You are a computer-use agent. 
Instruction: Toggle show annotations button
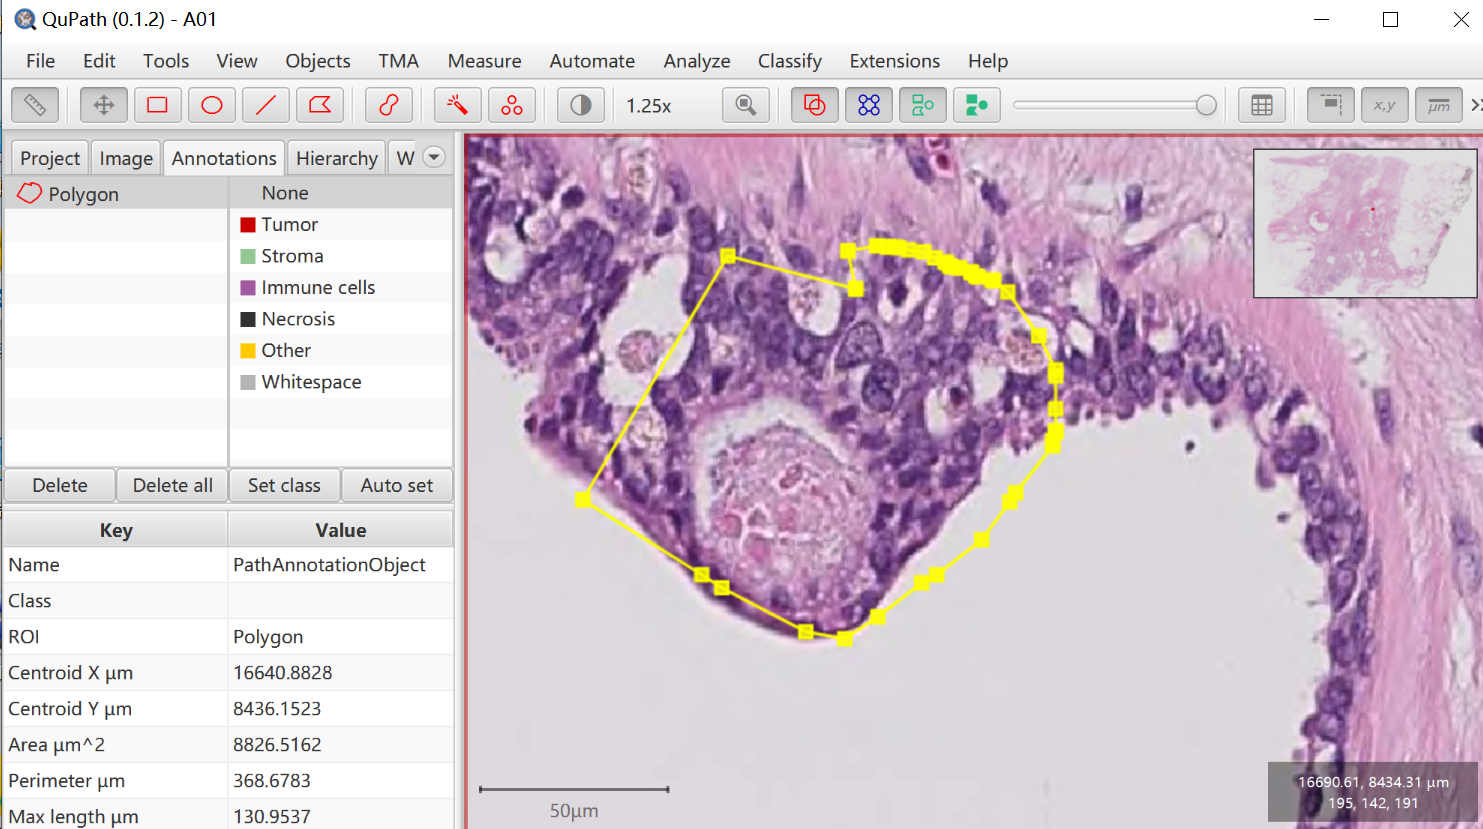pyautogui.click(x=815, y=105)
